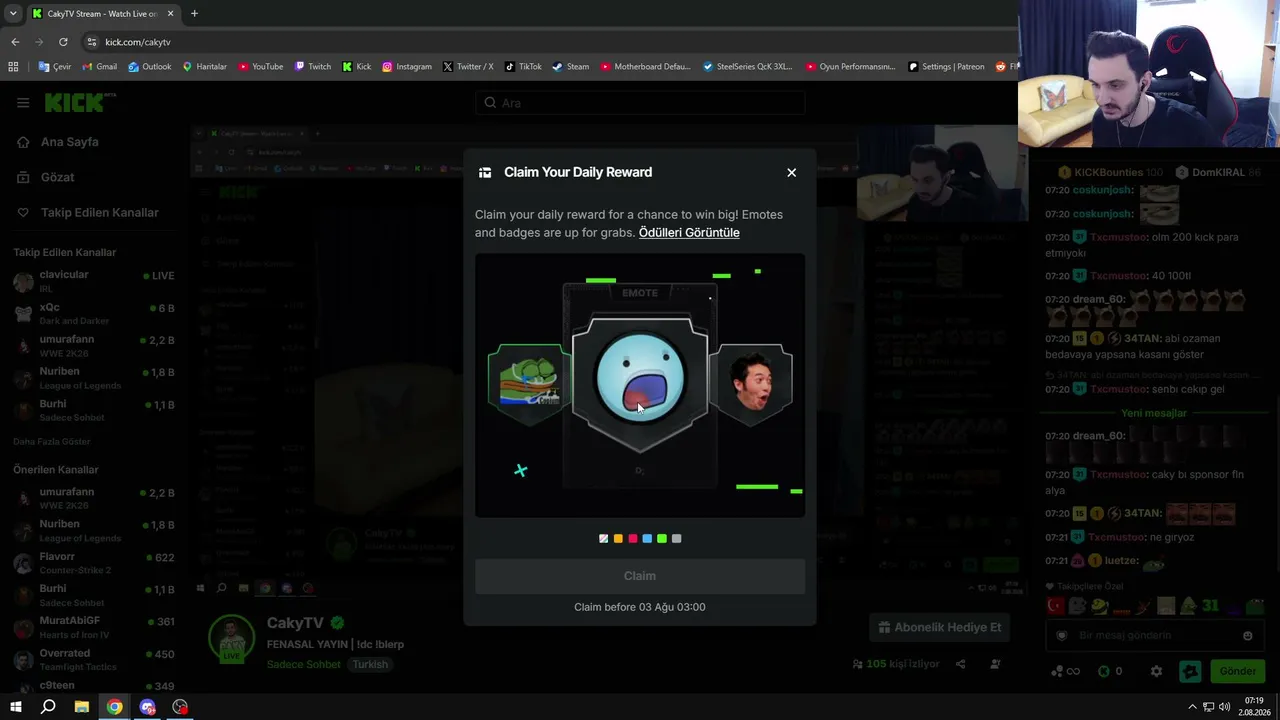Open umurafann under Takip Edilen Kanallar
The width and height of the screenshot is (1280, 720).
point(95,346)
